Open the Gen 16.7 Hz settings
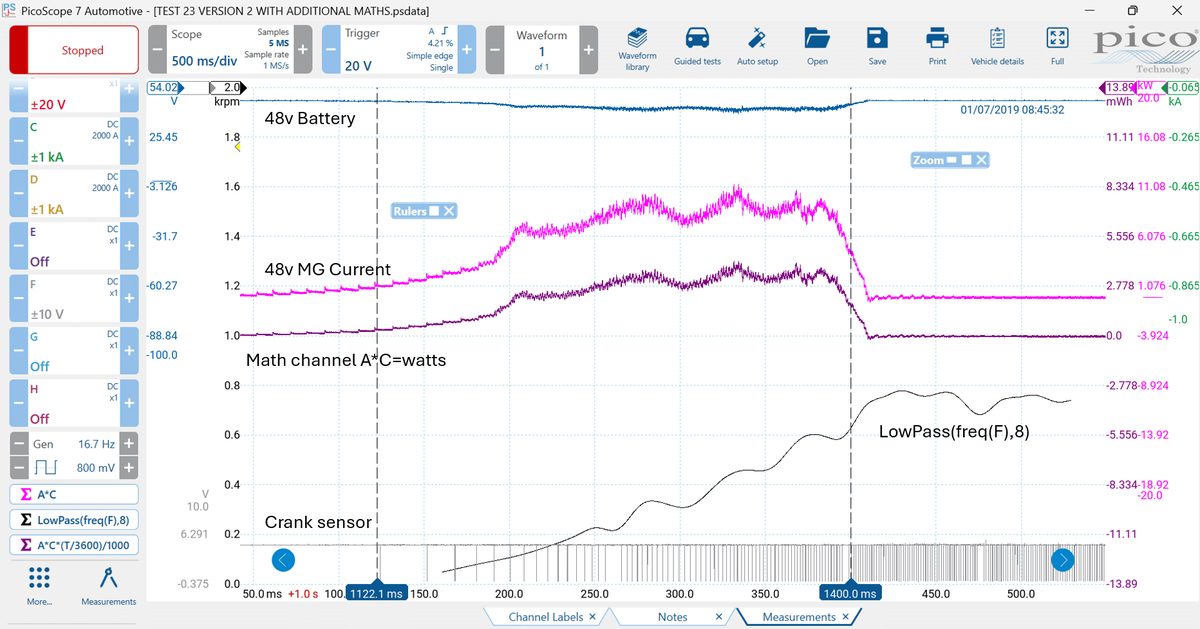Screen dimensions: 1200x629 (x=74, y=443)
